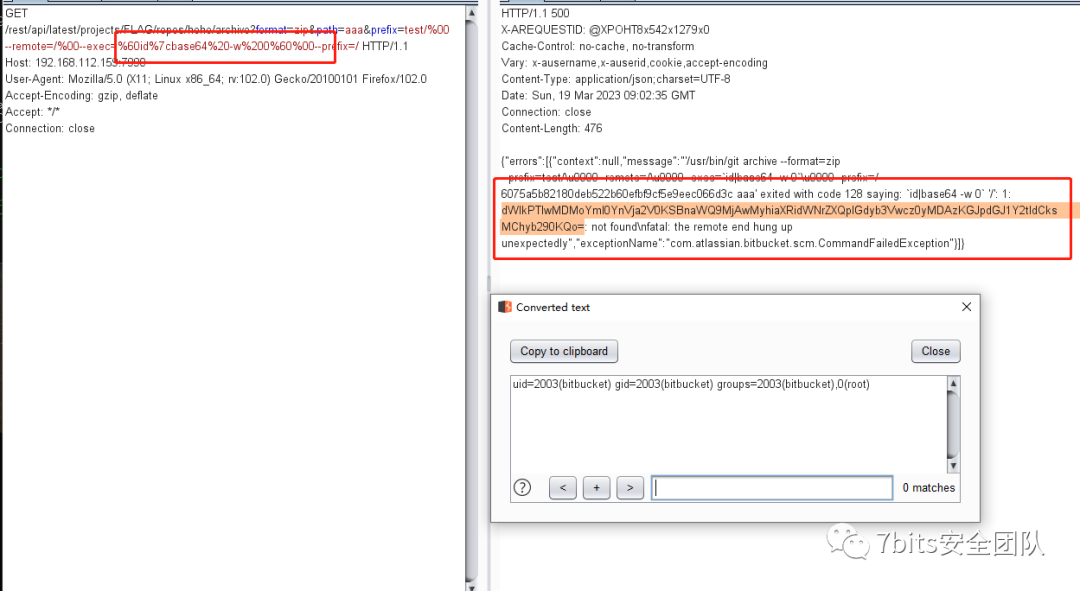Close the Converted text dialog with X
The width and height of the screenshot is (1080, 591).
click(966, 307)
